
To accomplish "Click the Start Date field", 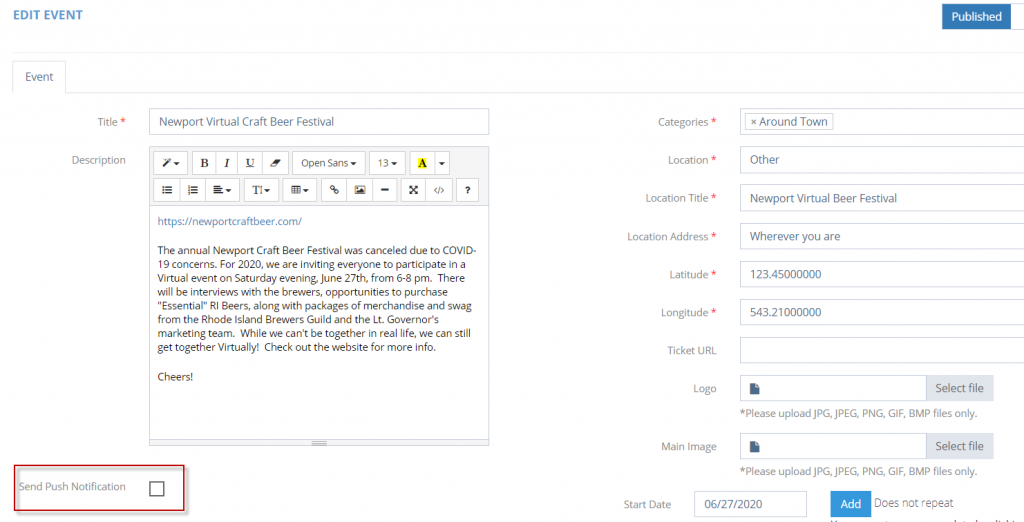I will click(750, 504).
